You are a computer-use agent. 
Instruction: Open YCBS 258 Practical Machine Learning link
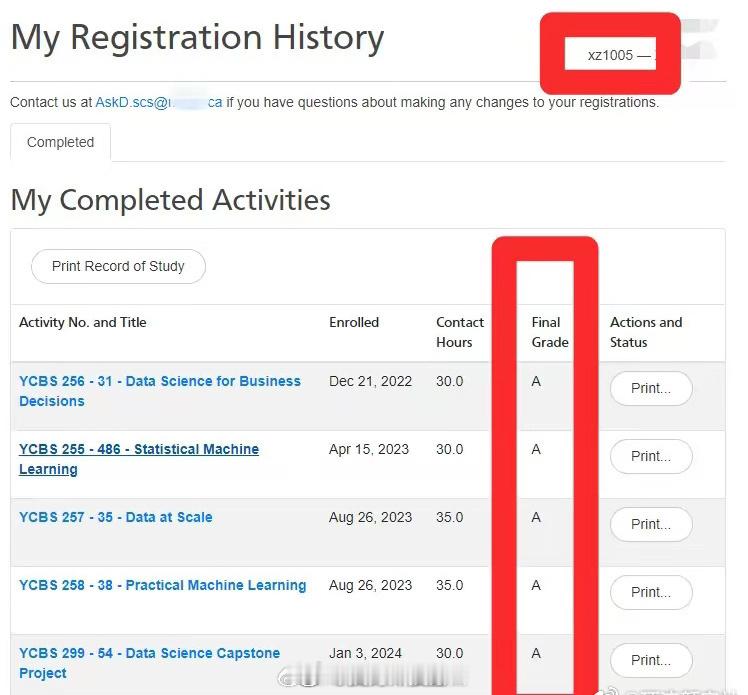point(163,585)
